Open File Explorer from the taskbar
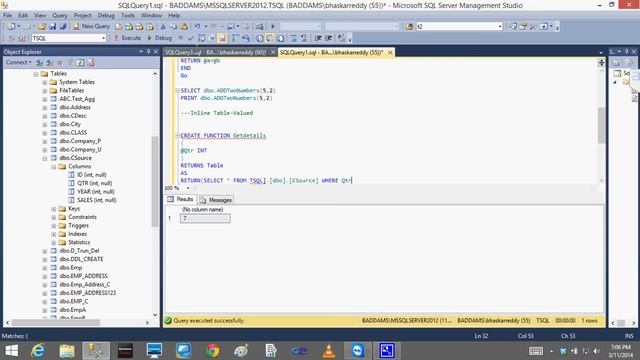Screen dimensions: 640x360 coord(67,351)
